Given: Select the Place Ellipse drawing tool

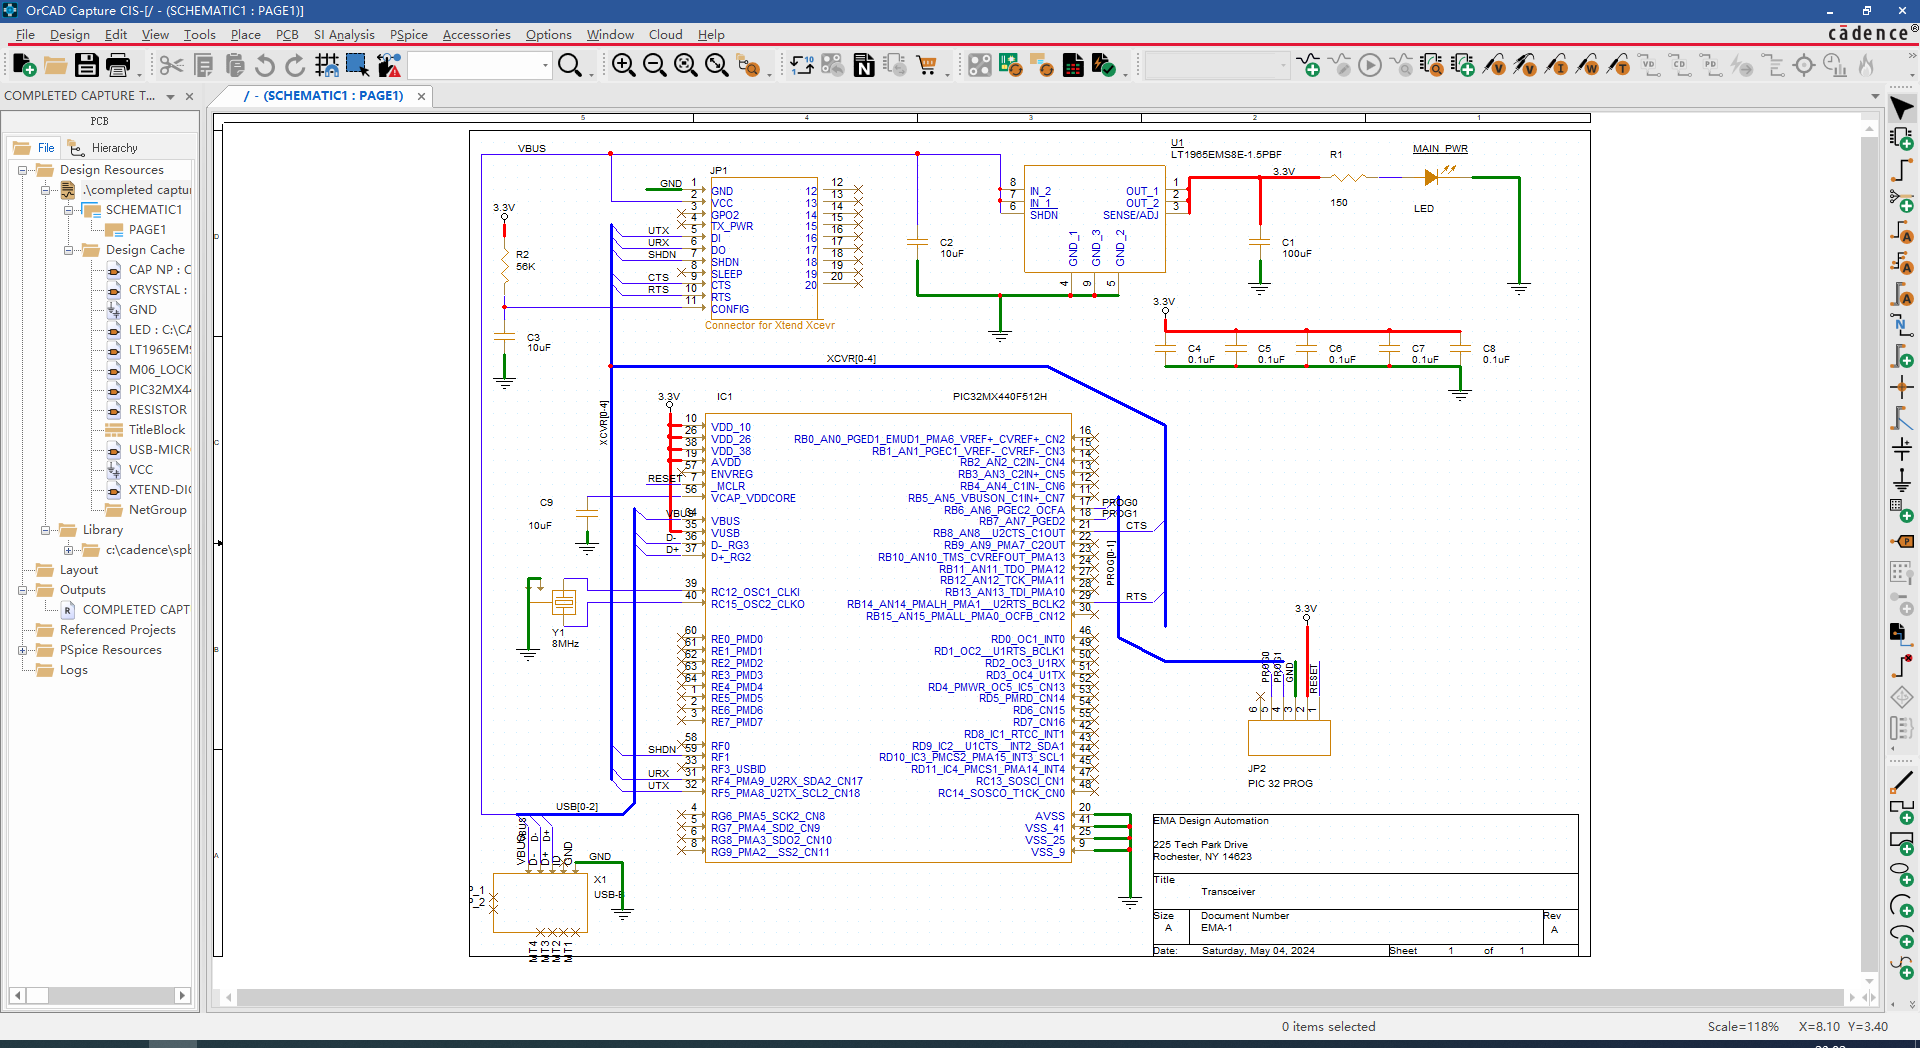Looking at the screenshot, I should pos(1901,874).
